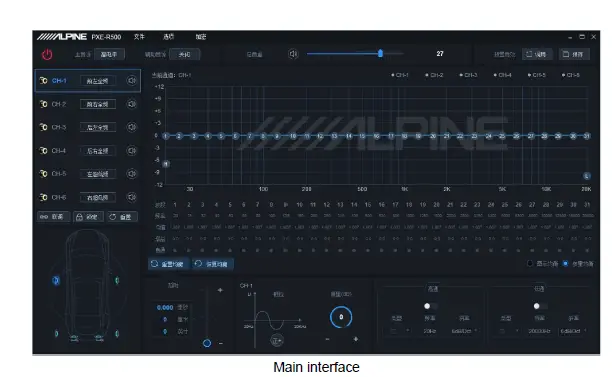
Task: Open the CH-5 speaker type dropdown
Action: click(98, 174)
